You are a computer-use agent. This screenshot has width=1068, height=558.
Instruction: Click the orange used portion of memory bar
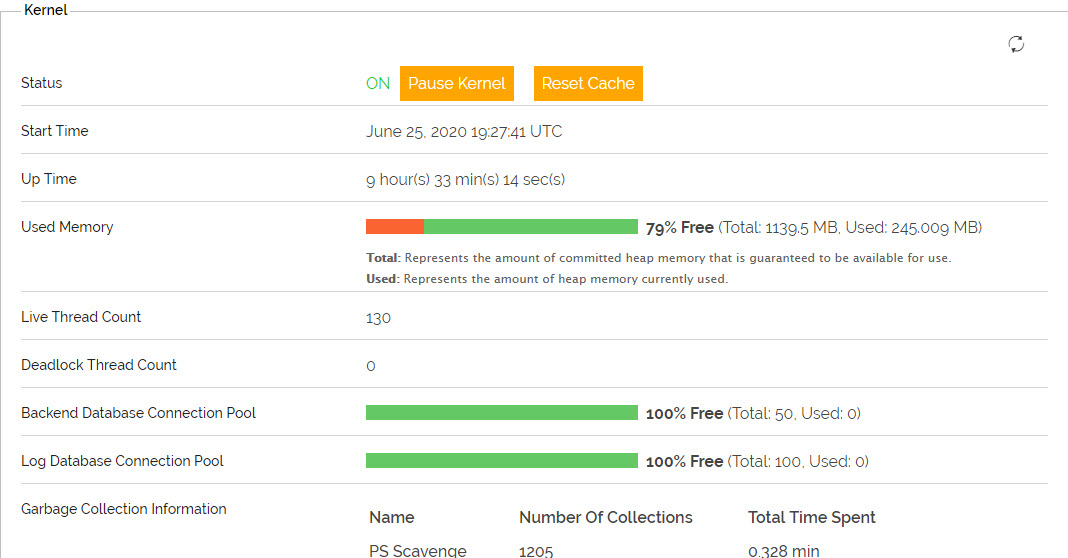394,227
